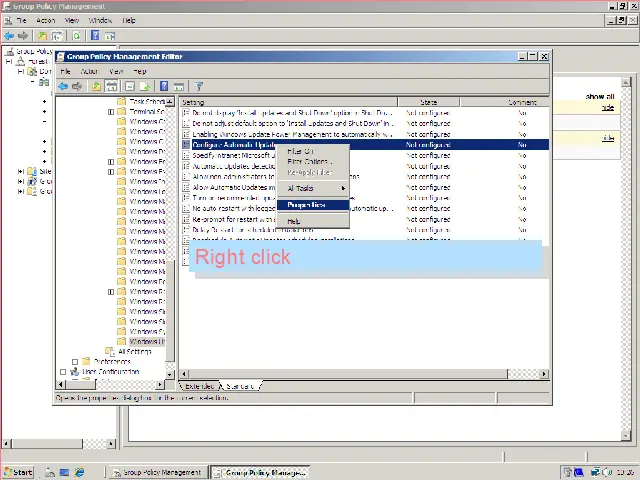640x480 pixels.
Task: Switch to Group Policy Management taskbar button
Action: pos(158,472)
